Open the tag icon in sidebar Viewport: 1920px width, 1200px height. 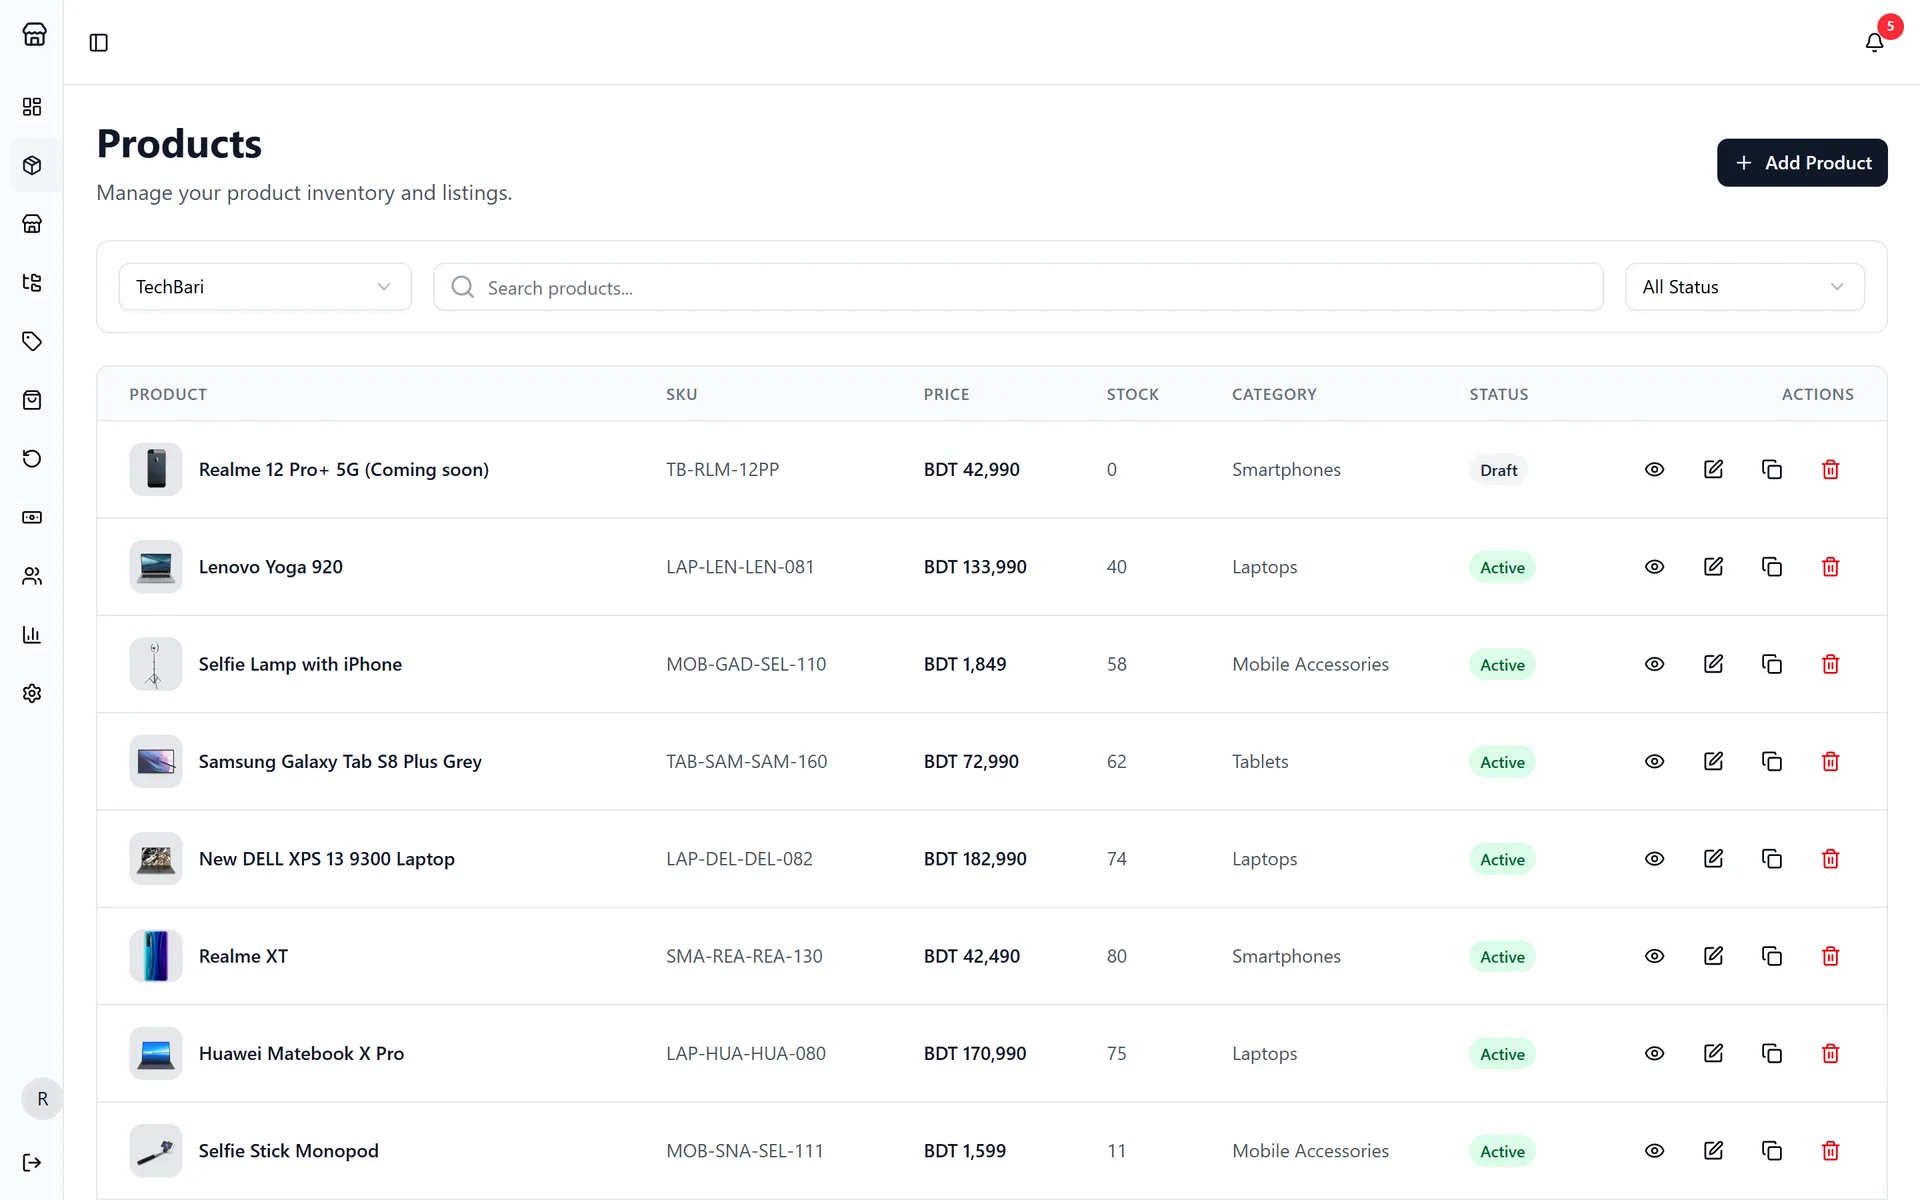pyautogui.click(x=32, y=341)
